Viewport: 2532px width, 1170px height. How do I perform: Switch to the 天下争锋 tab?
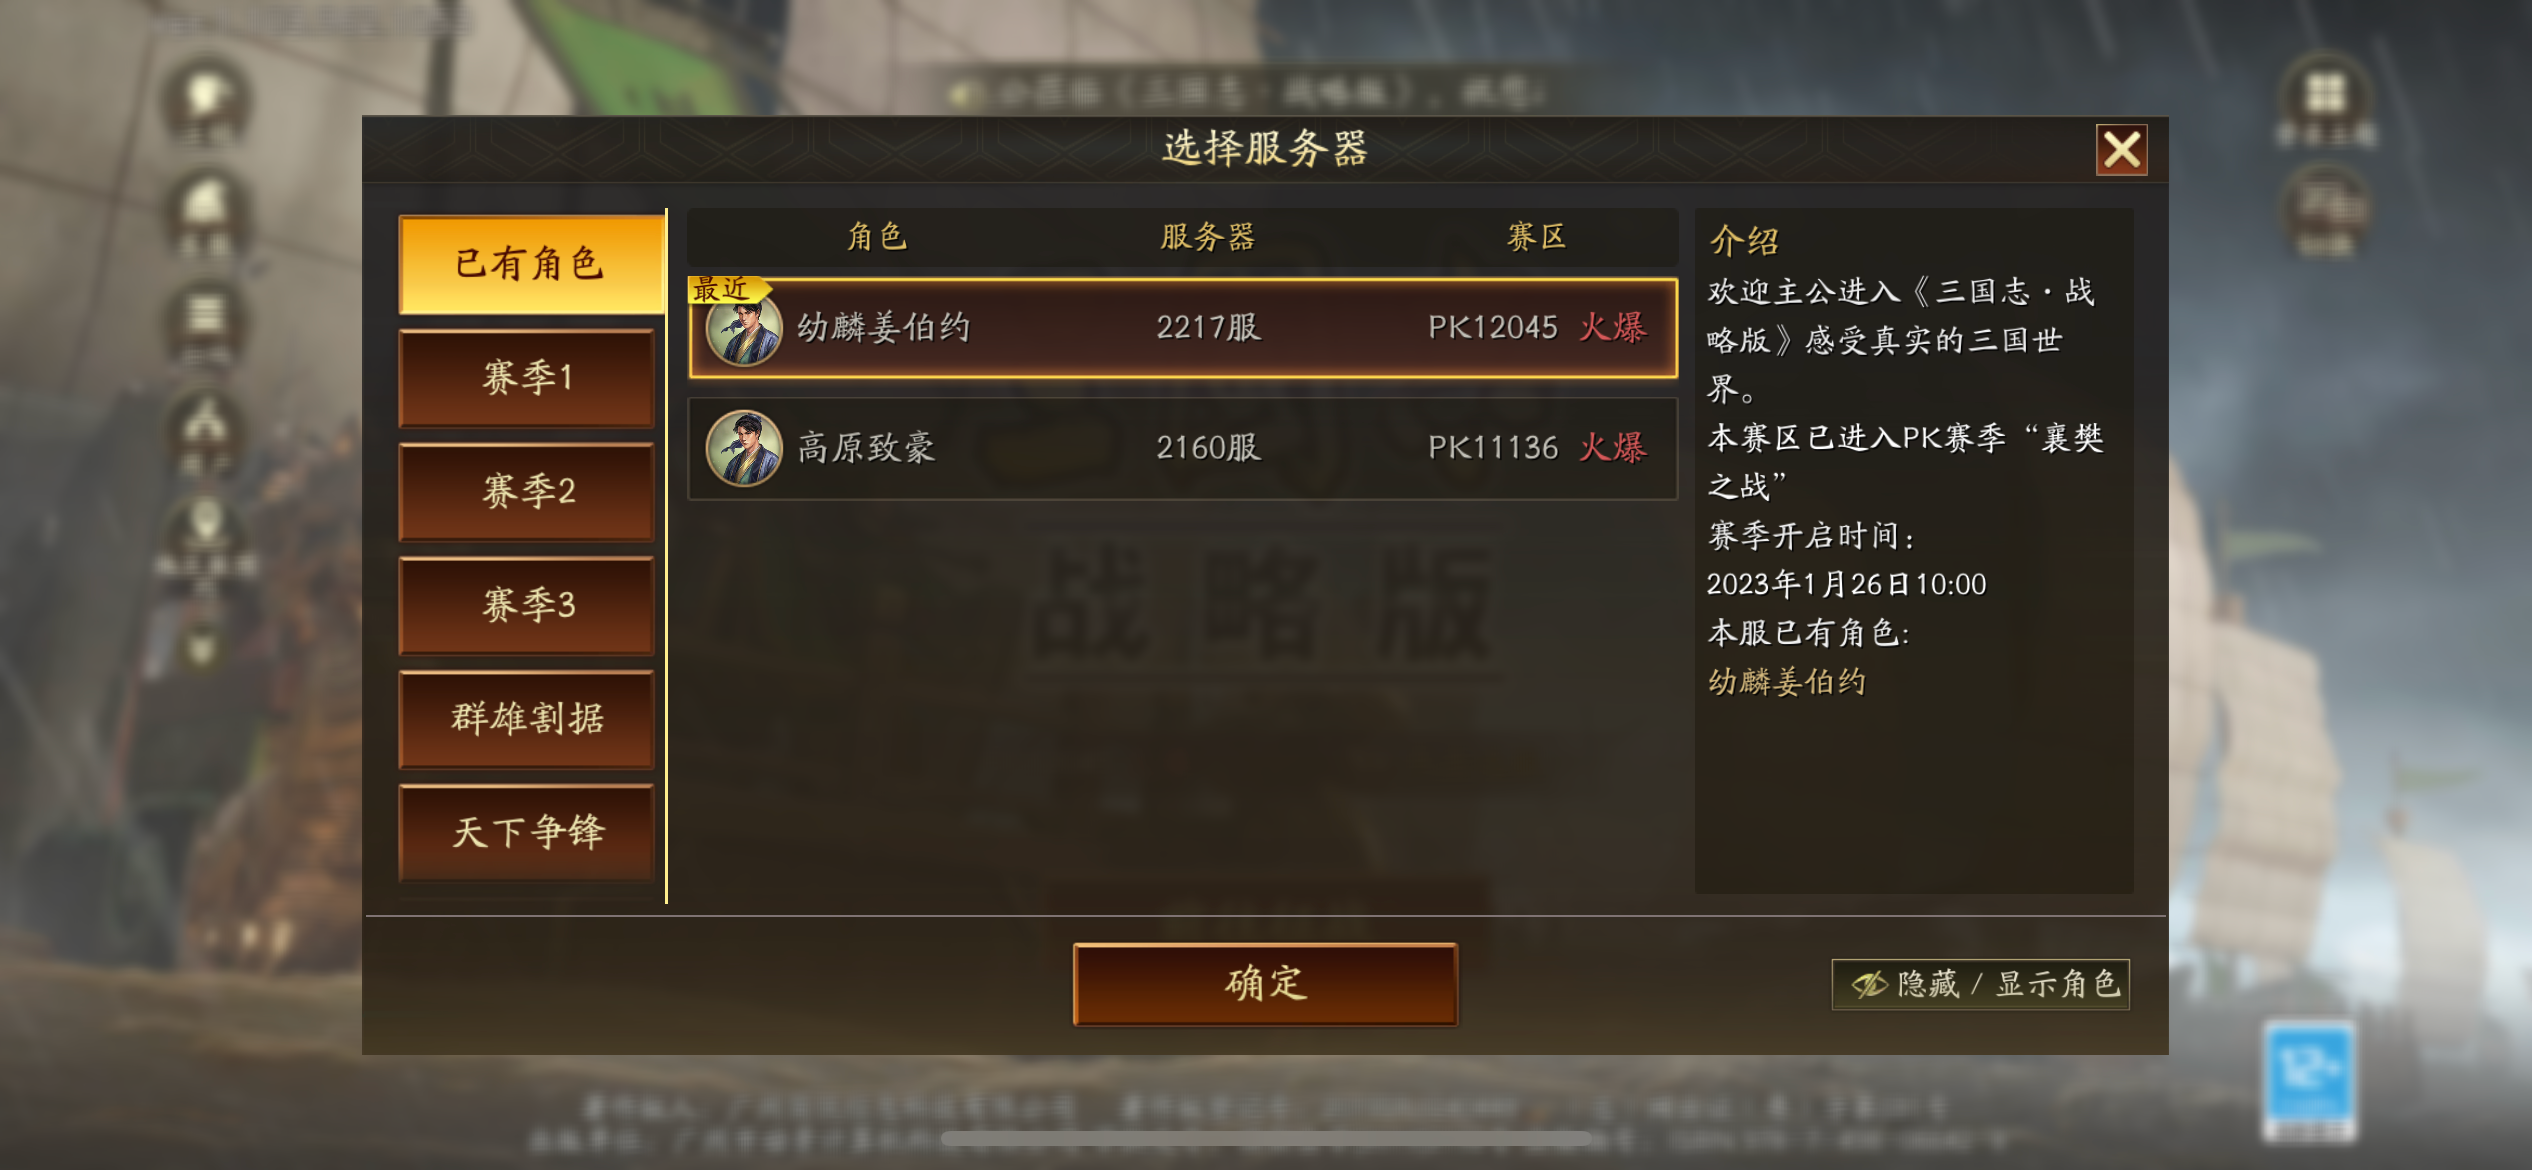coord(527,832)
